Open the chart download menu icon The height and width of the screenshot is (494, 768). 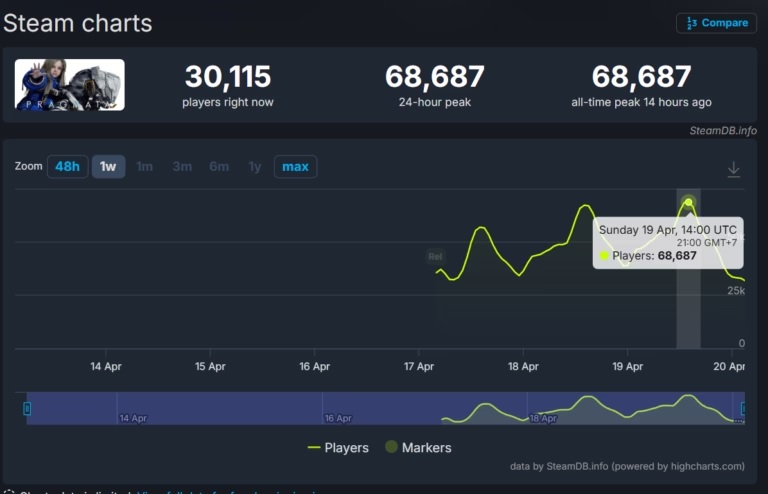click(x=733, y=170)
